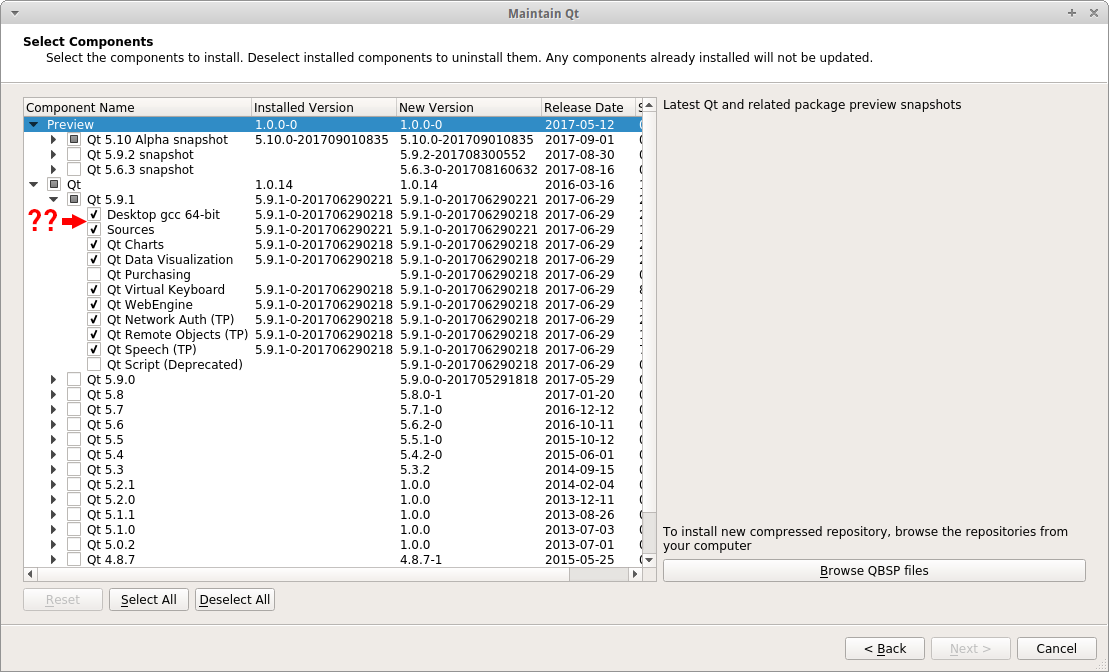The image size is (1109, 672).
Task: Expand the Qt 5.9.0 node
Action: tap(54, 380)
